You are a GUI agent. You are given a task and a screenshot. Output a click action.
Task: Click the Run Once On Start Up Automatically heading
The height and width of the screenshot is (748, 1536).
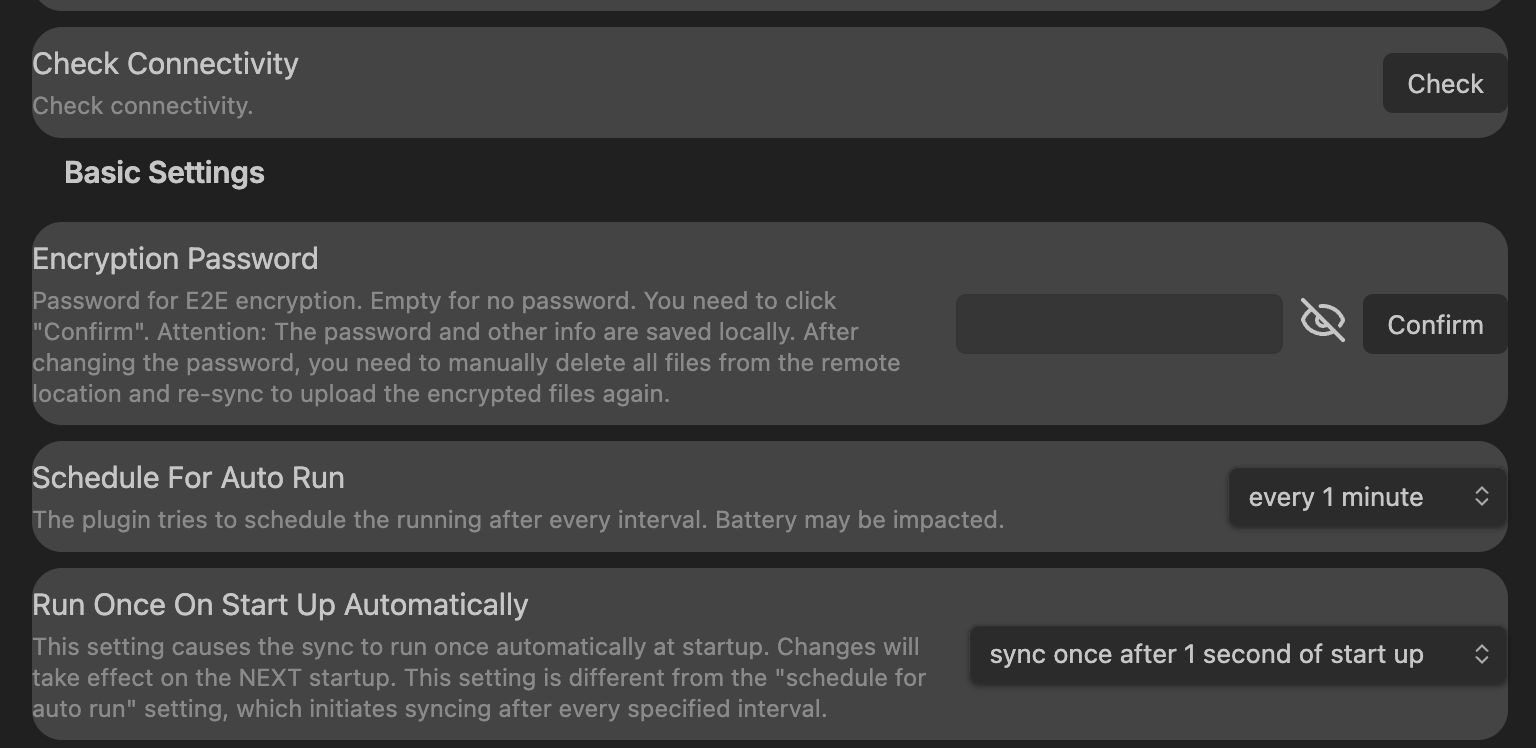pyautogui.click(x=280, y=604)
